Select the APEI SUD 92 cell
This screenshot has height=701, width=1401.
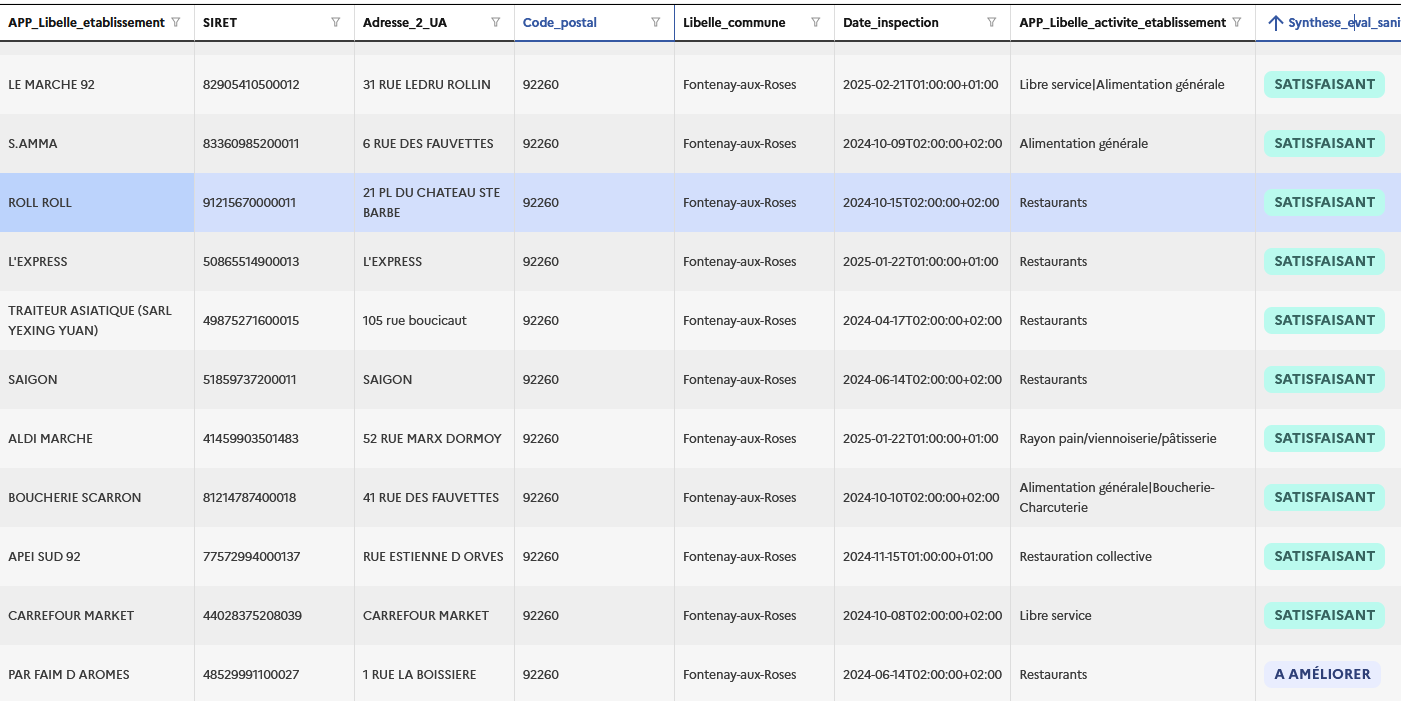pos(97,556)
